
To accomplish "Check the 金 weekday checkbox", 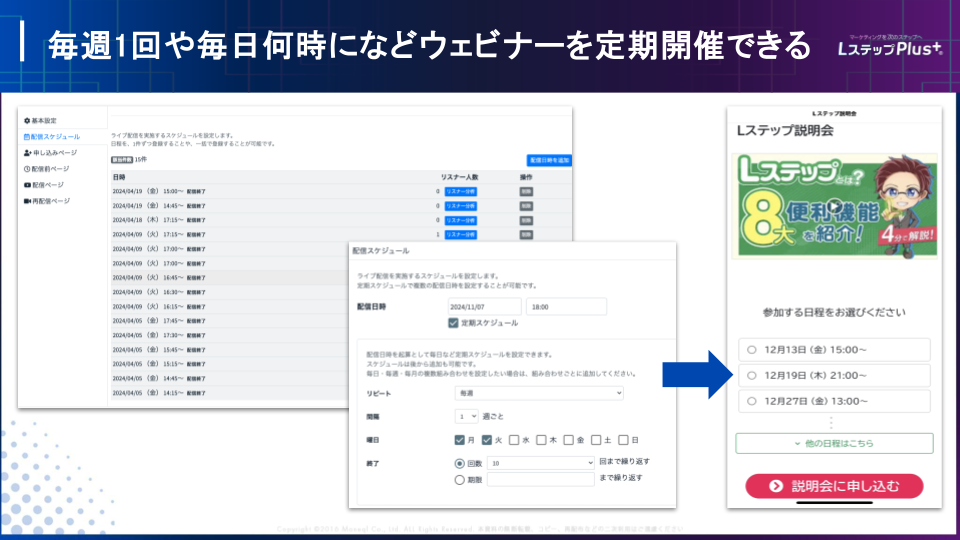I will (x=569, y=440).
